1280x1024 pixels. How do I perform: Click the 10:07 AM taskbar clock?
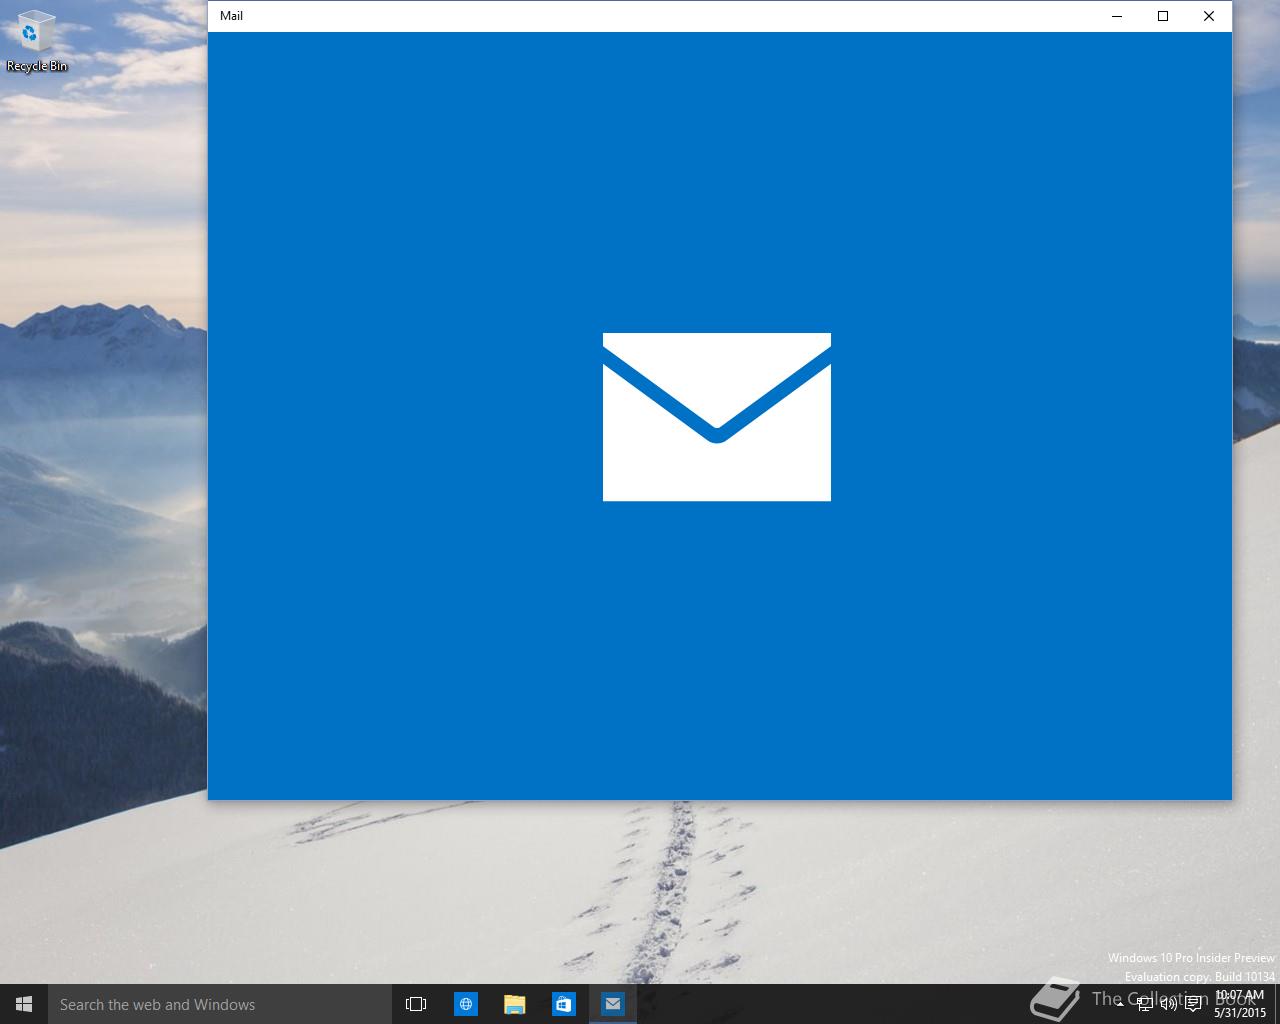coord(1240,1004)
